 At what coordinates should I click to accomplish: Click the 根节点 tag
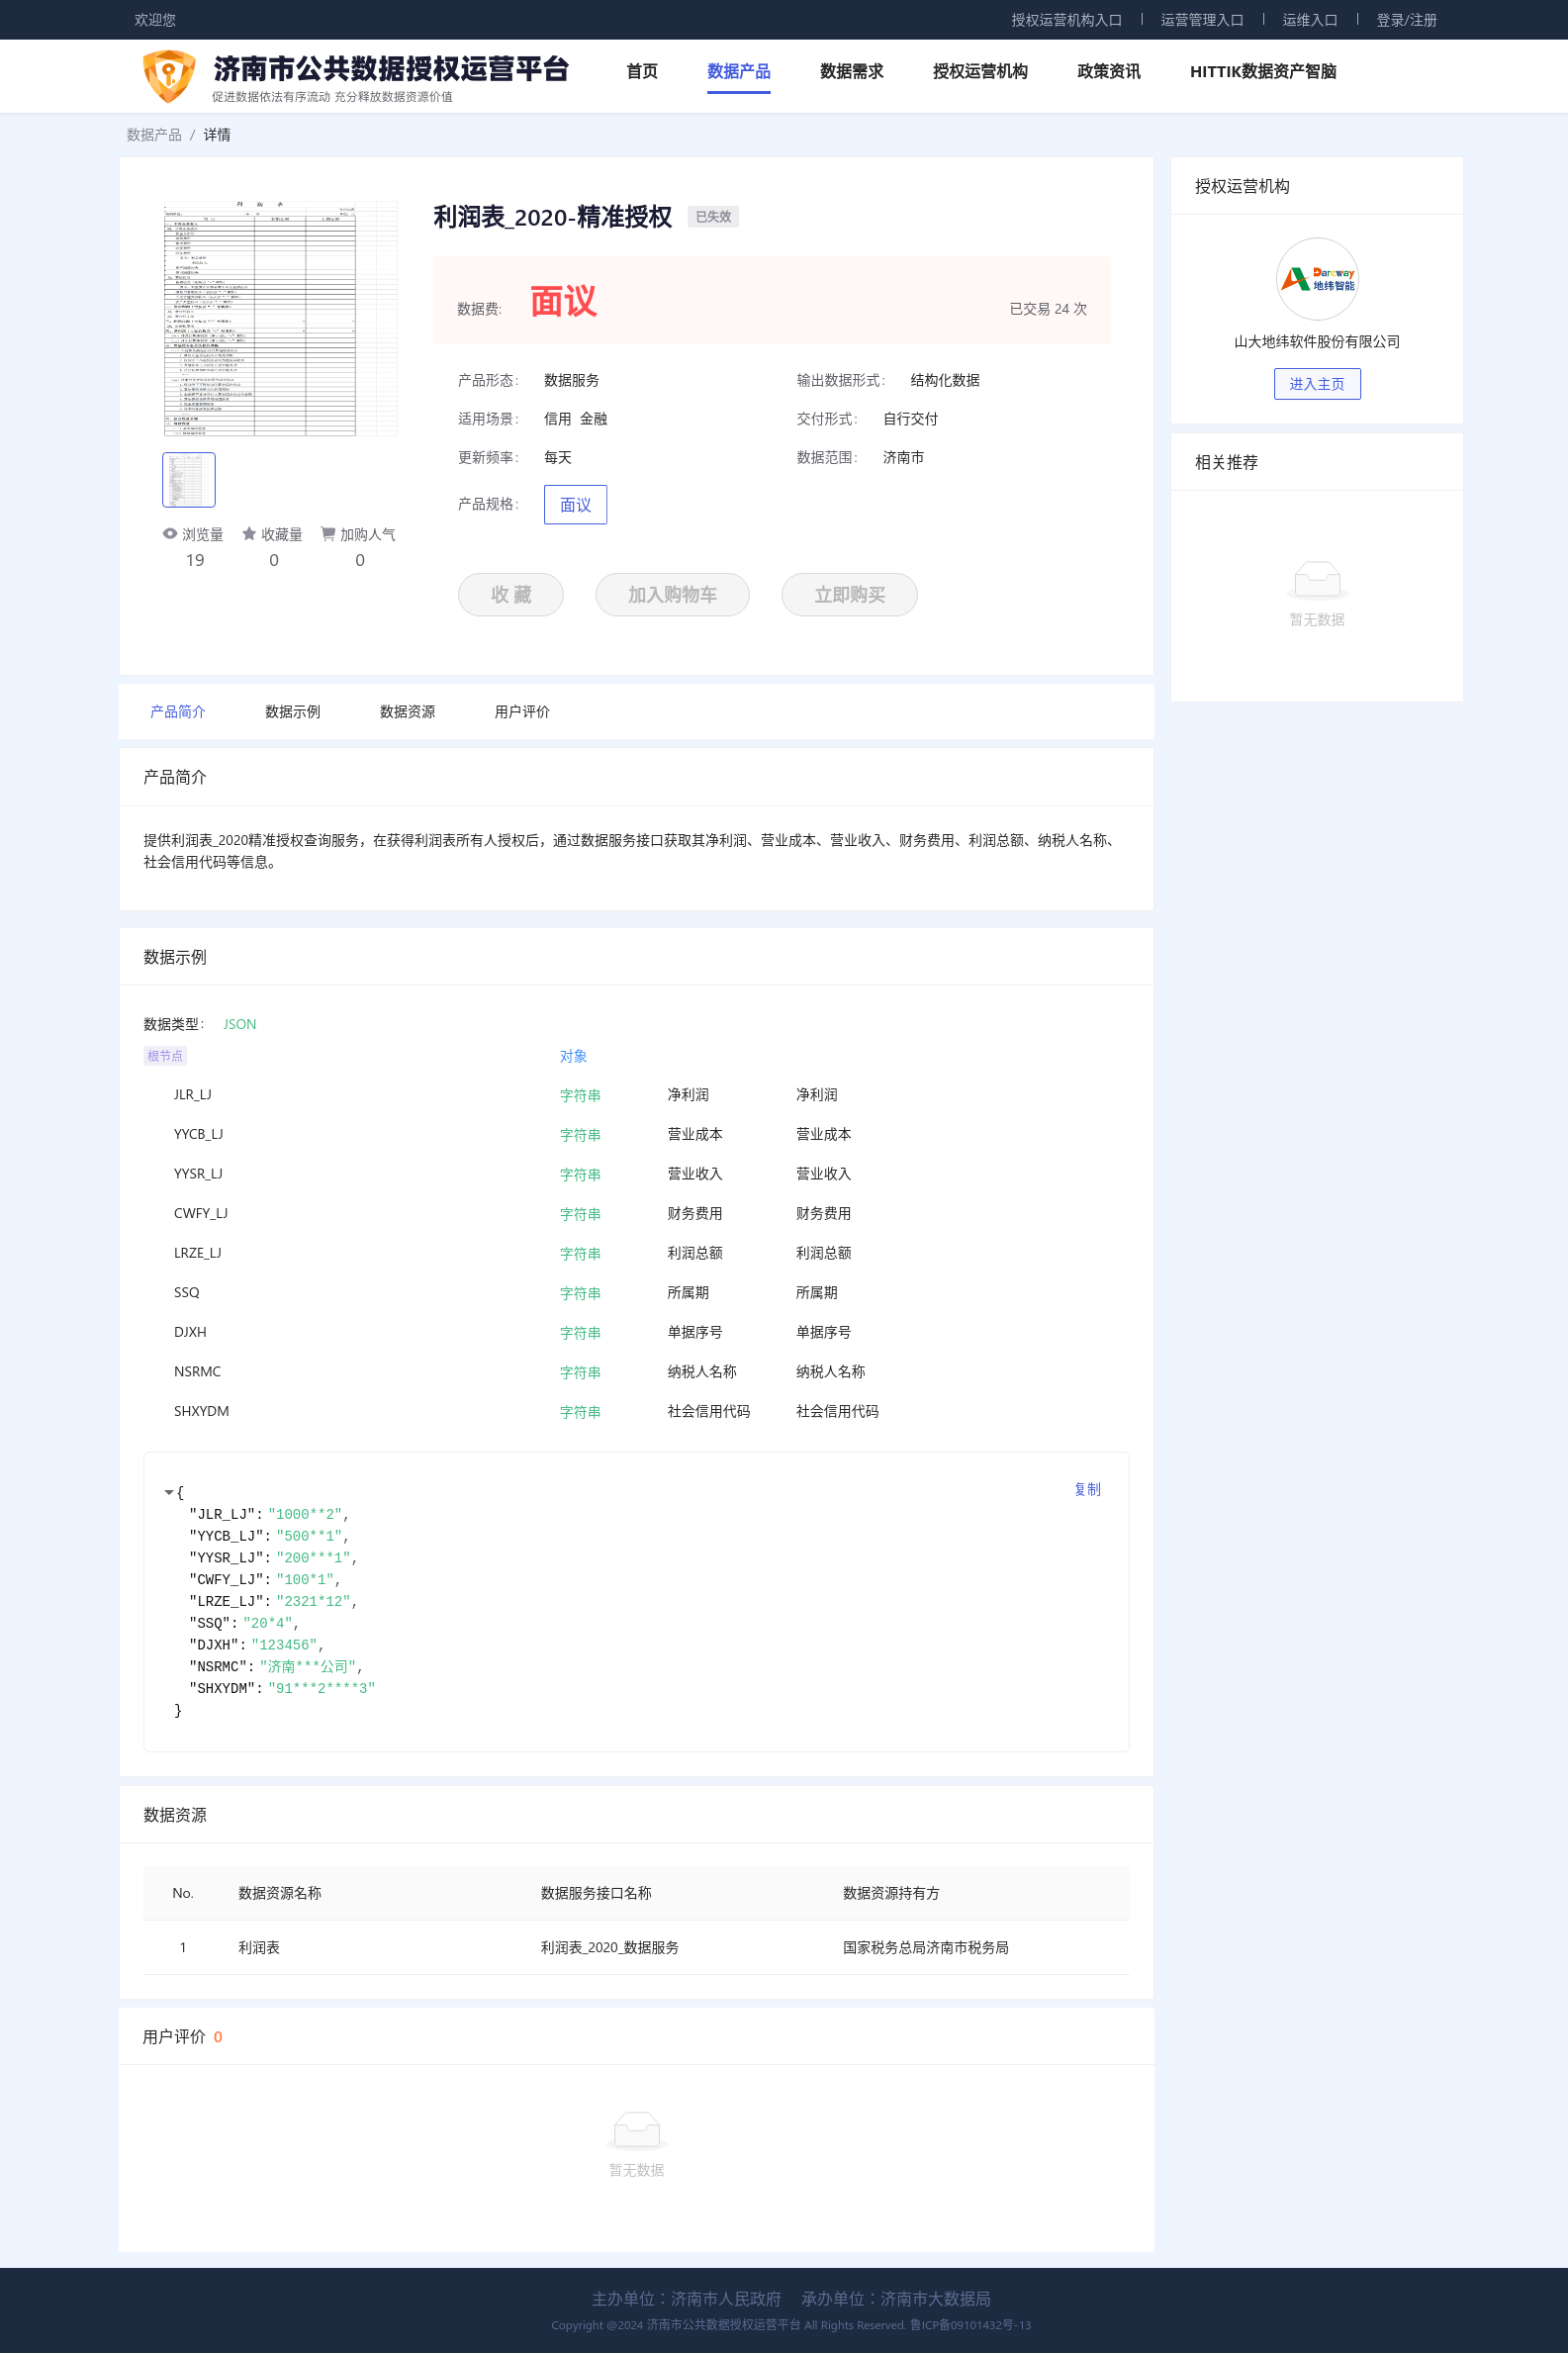click(165, 1056)
